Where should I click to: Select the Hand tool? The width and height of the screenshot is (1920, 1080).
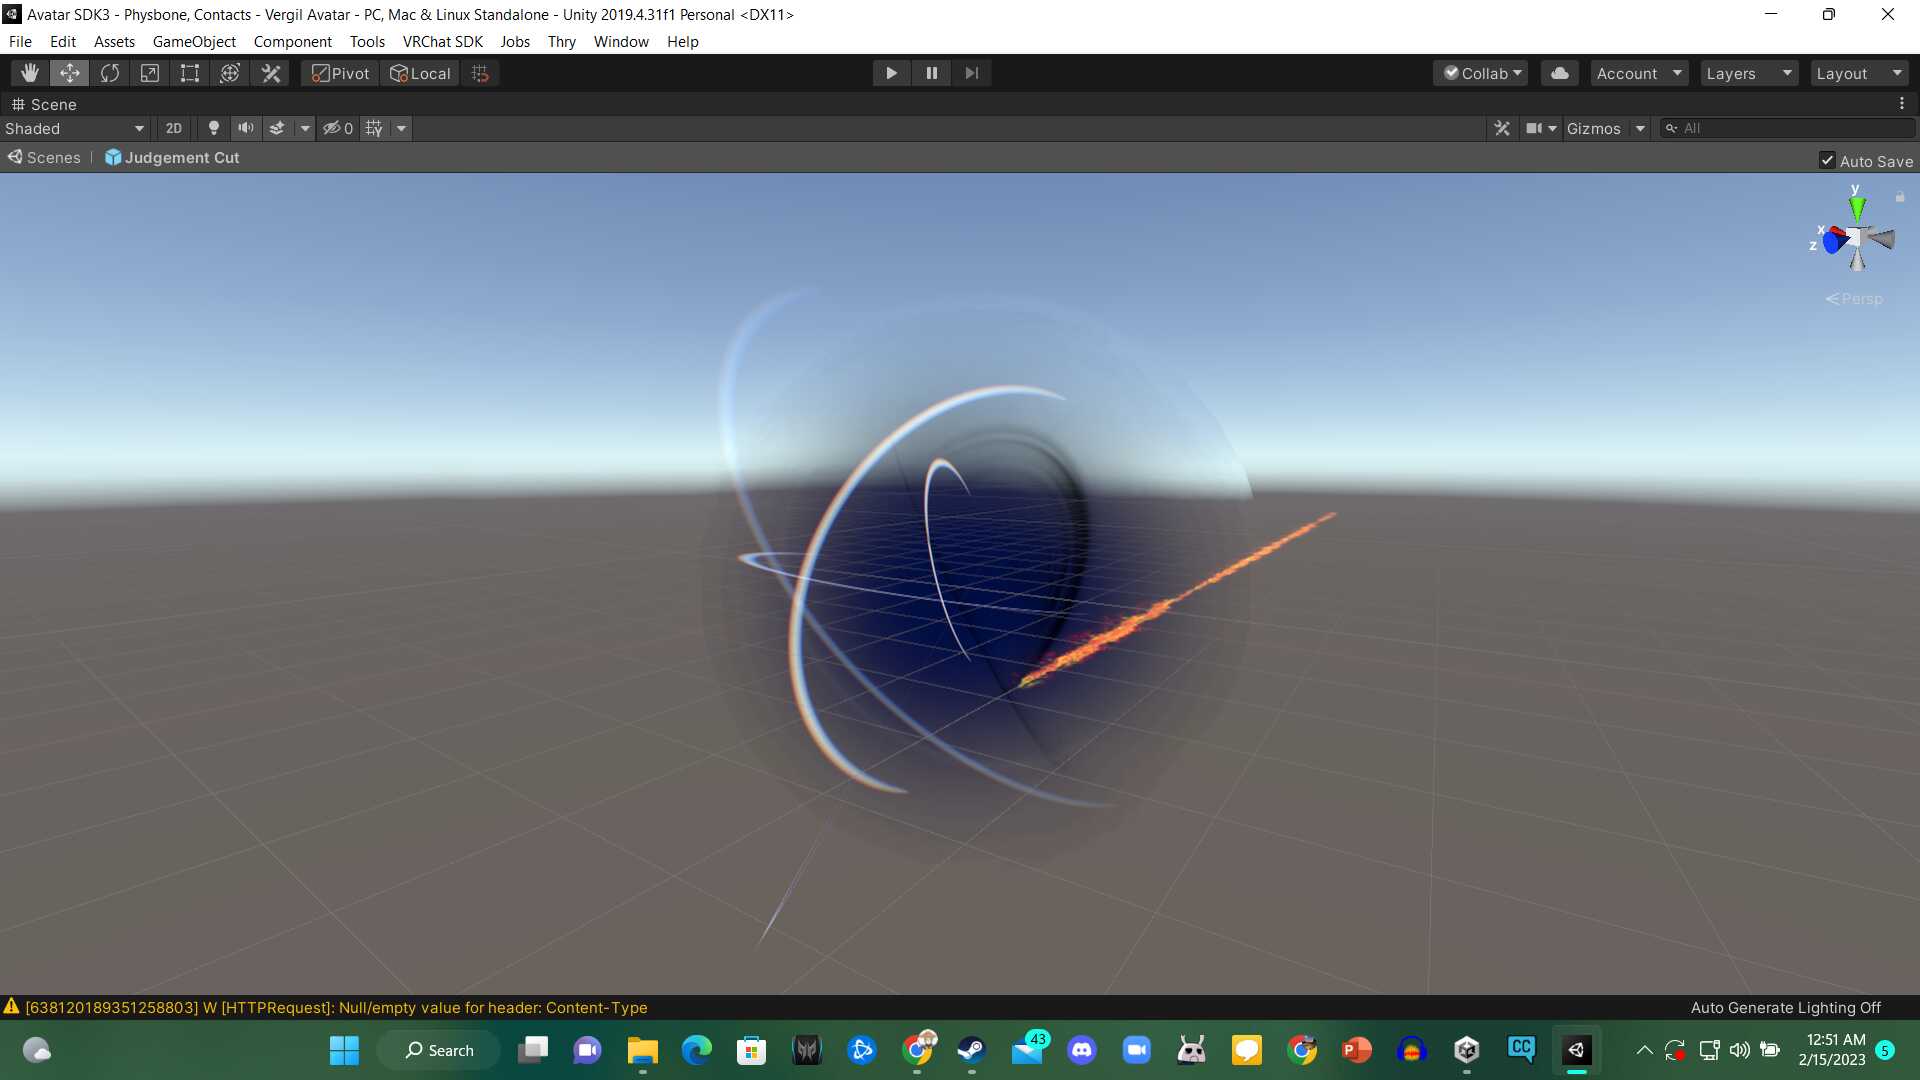click(30, 73)
